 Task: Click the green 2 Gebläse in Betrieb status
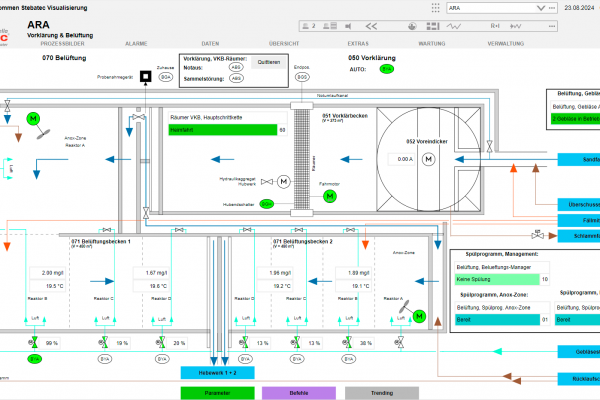(576, 119)
